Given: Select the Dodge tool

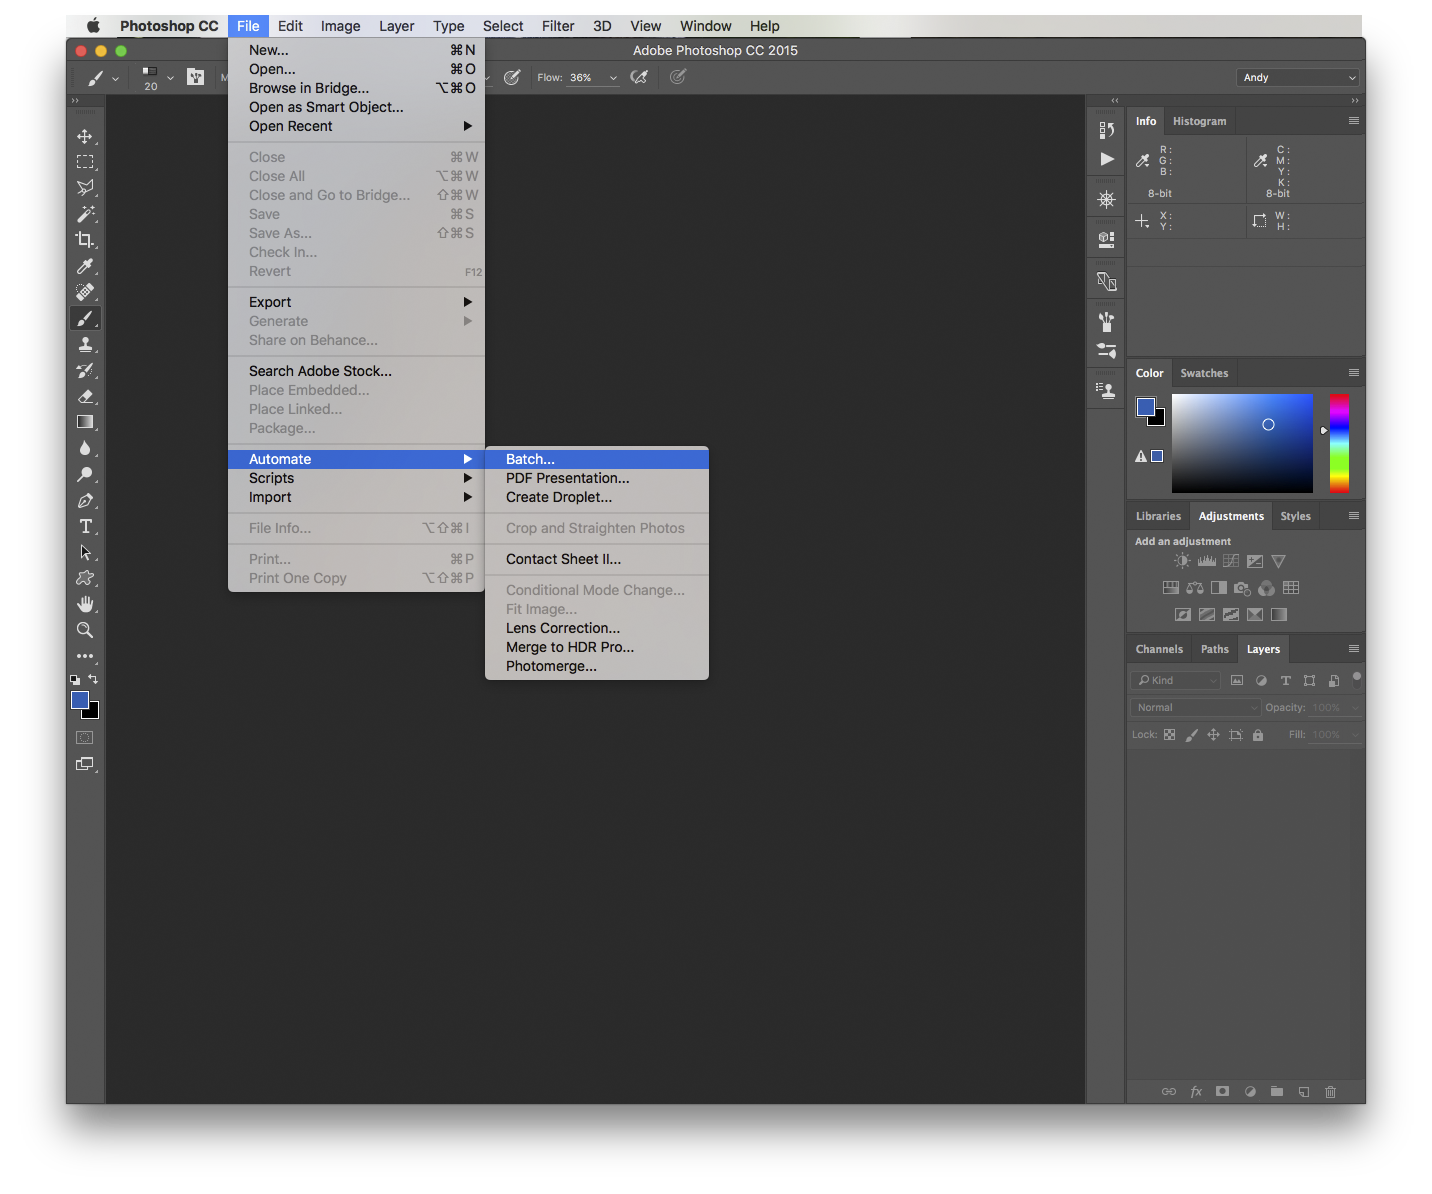Looking at the screenshot, I should click(85, 474).
